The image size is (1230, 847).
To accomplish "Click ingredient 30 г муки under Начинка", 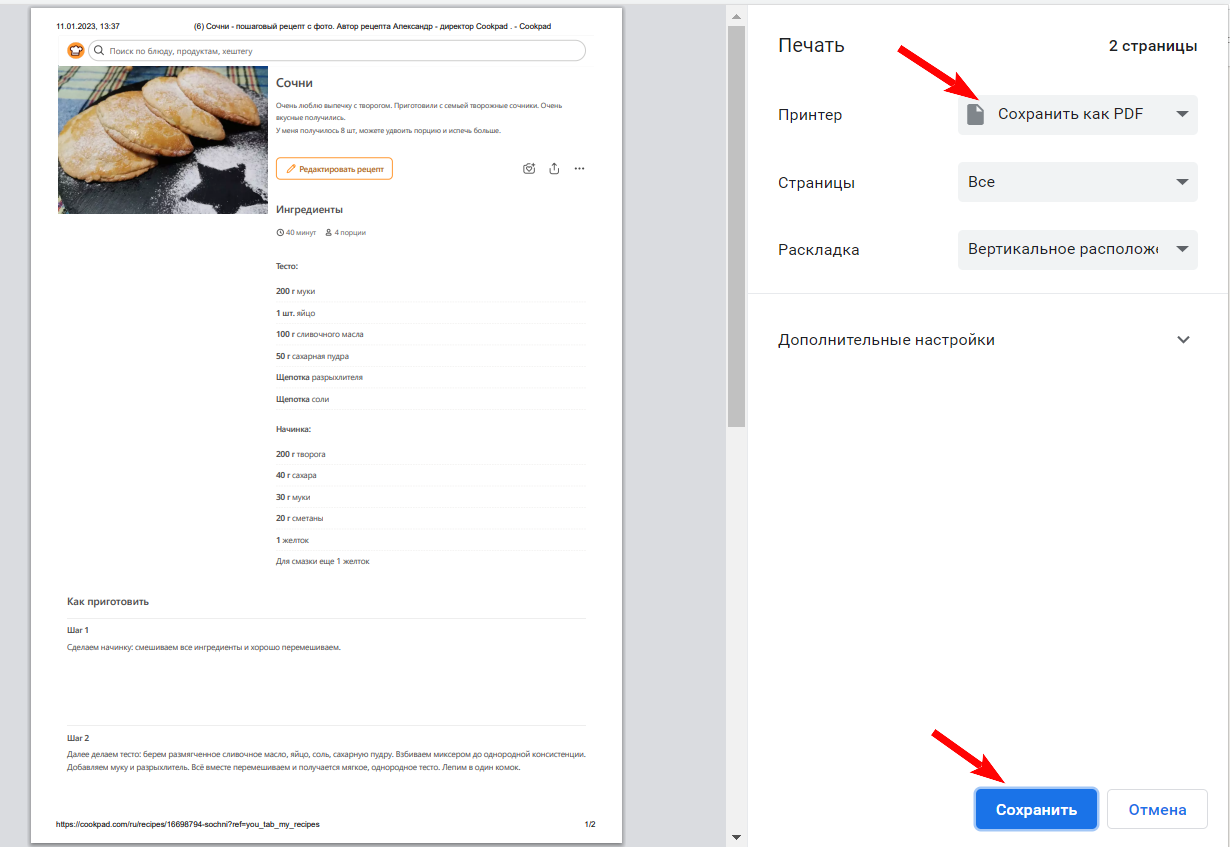I will point(293,497).
